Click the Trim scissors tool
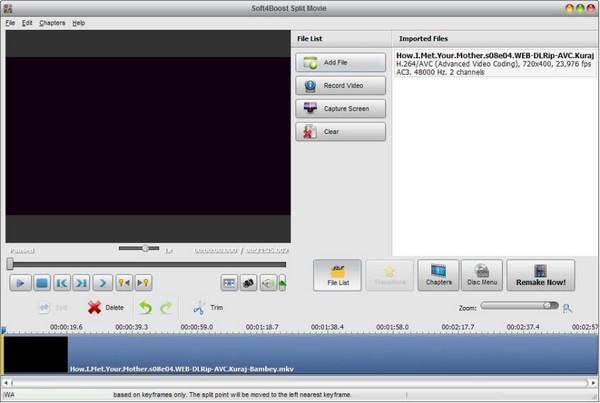Viewport: 600px width, 403px height. tap(207, 308)
